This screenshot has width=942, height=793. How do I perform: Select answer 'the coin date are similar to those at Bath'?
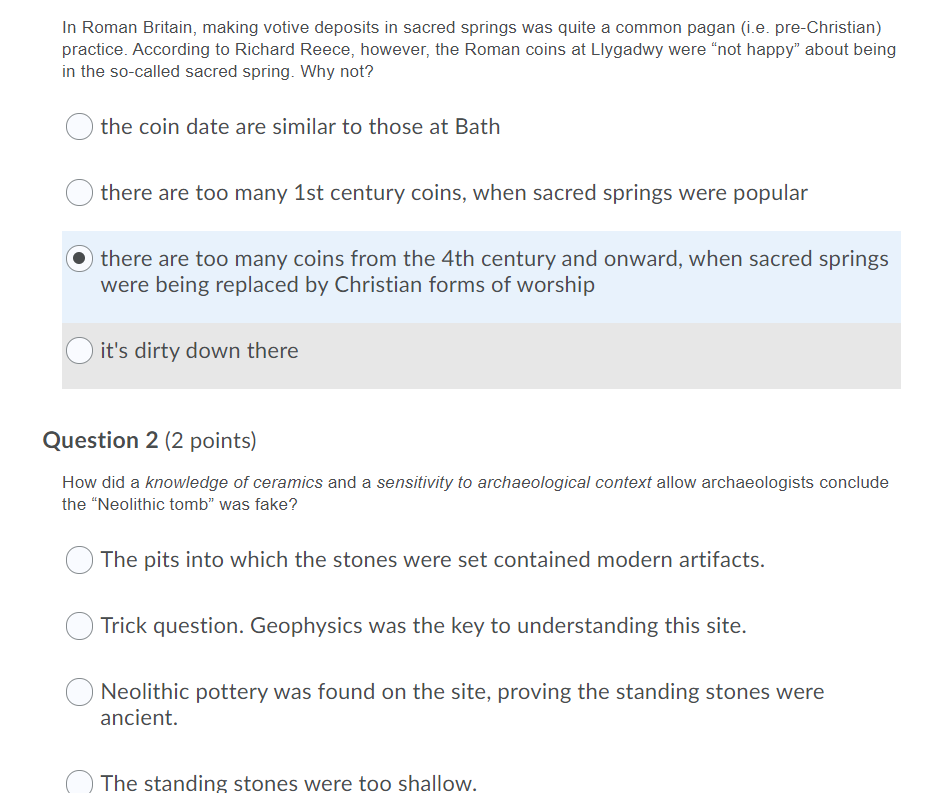(79, 127)
